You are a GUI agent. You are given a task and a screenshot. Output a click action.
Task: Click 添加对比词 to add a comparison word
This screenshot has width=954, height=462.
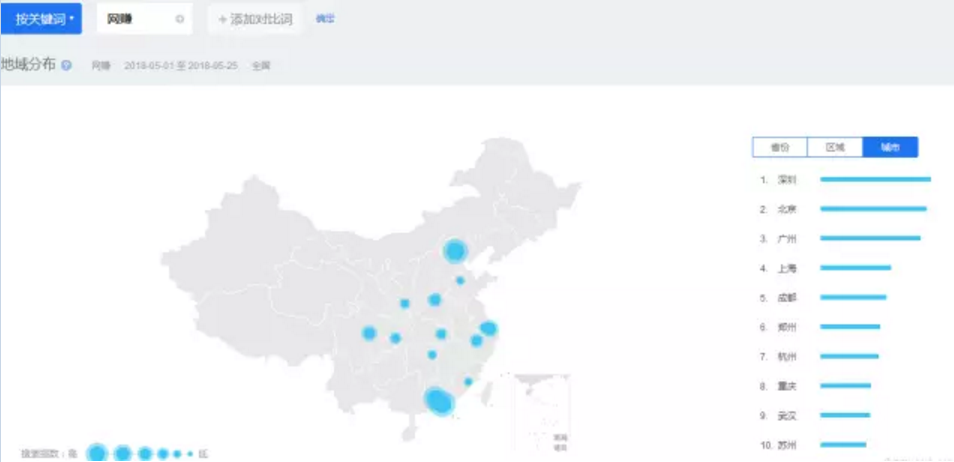point(255,19)
